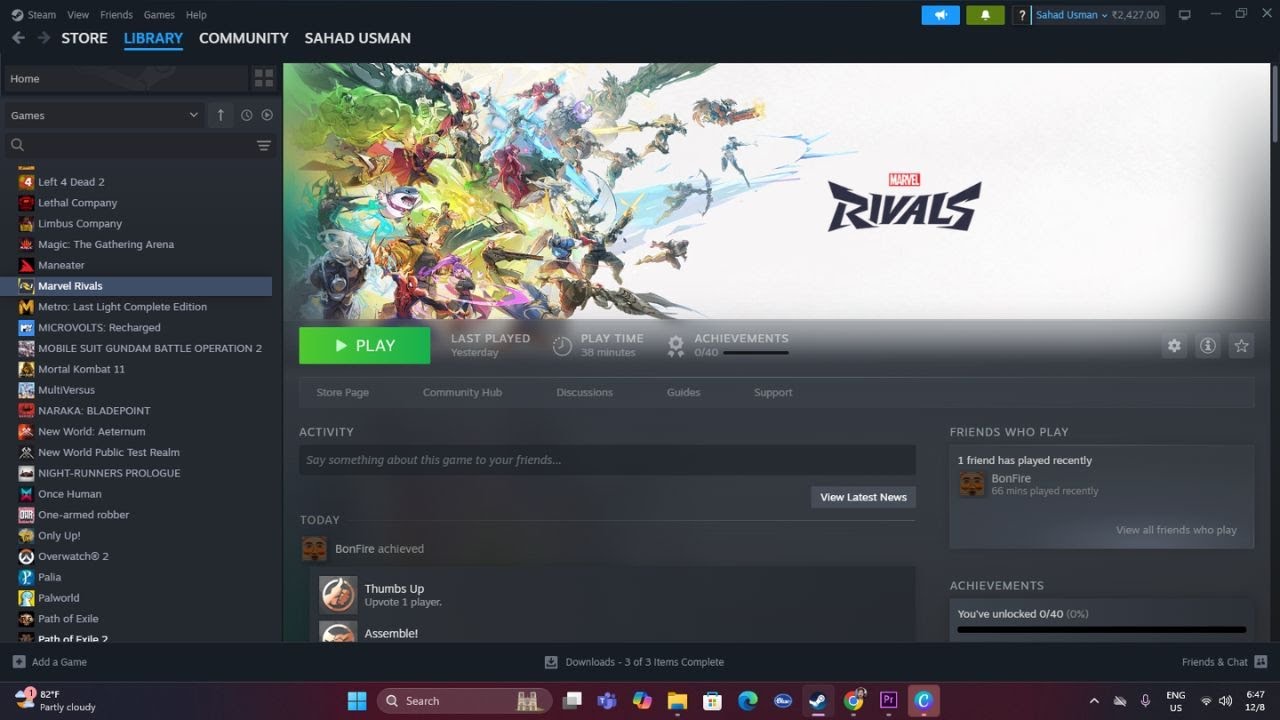Click achievements progress bar in sidebar
This screenshot has height=720, width=1280.
(x=1101, y=630)
